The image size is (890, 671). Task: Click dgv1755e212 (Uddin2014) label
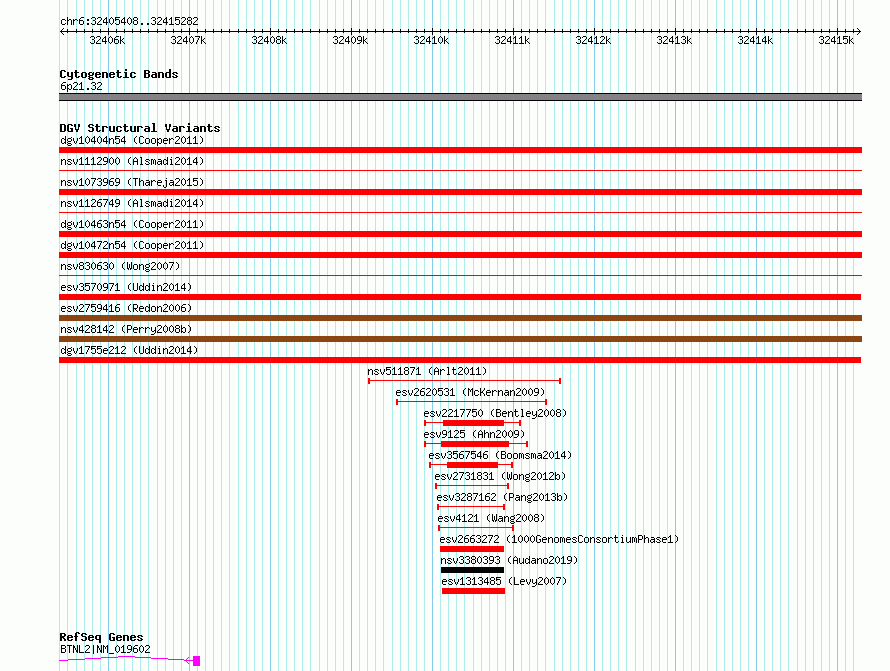pos(129,350)
